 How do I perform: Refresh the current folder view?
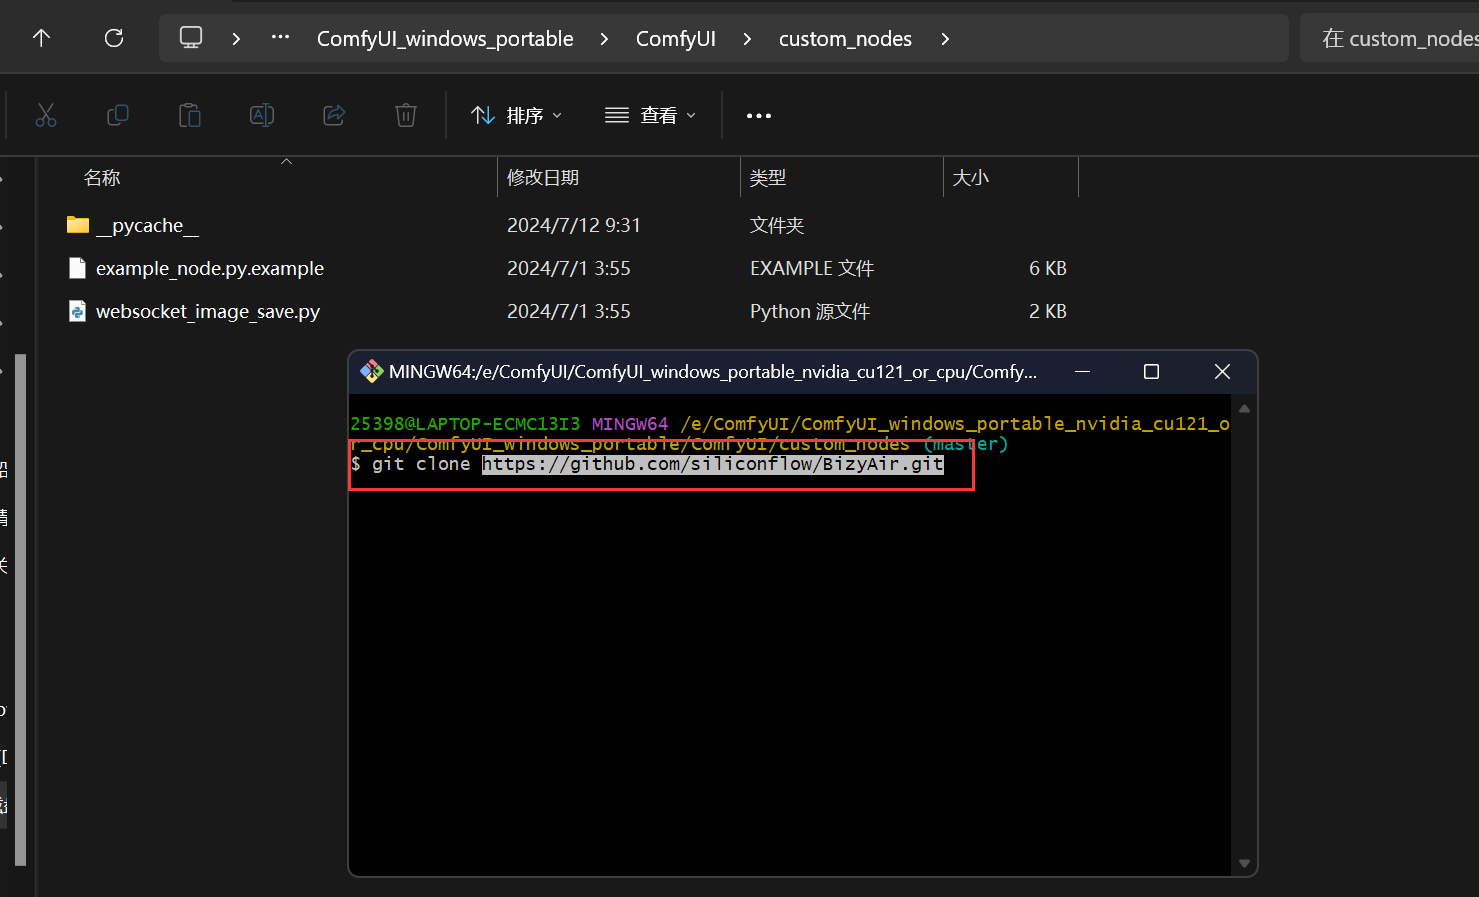coord(114,38)
